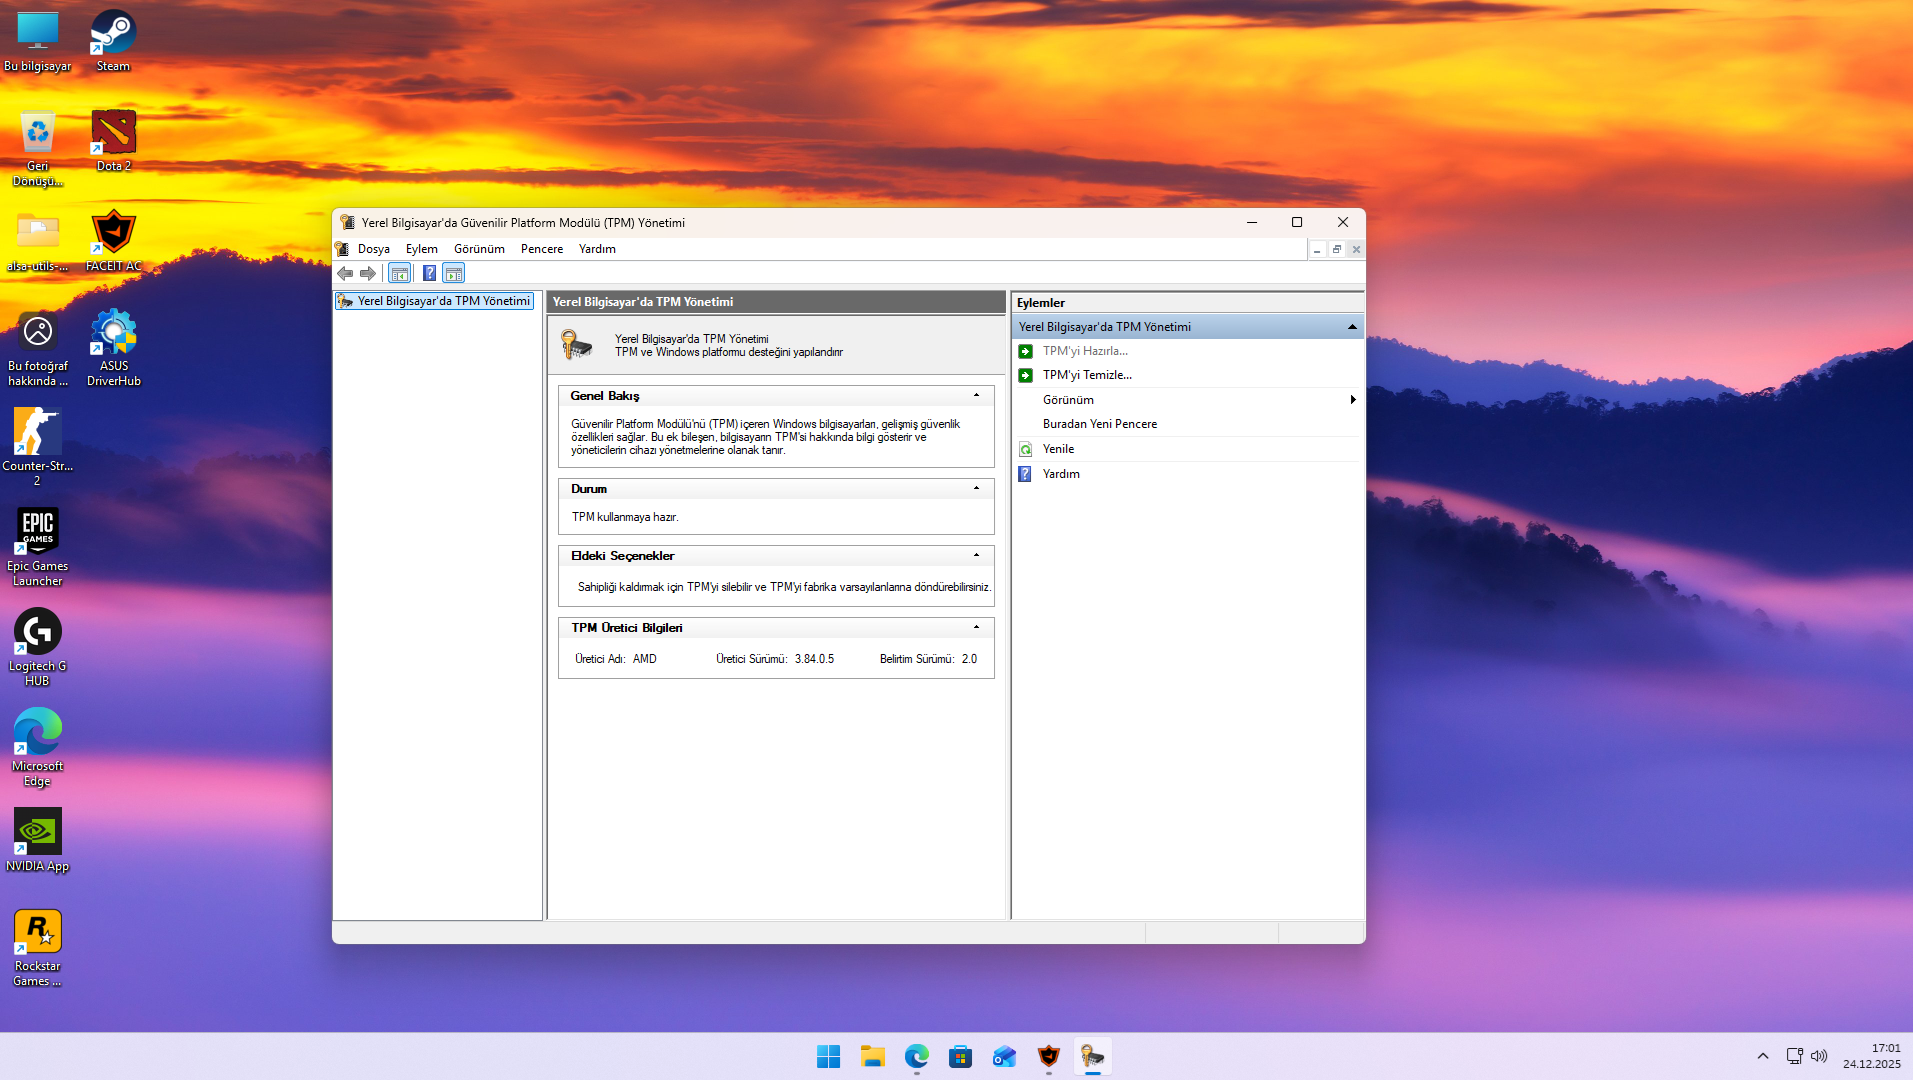This screenshot has height=1080, width=1913.
Task: Click the Back arrow toolbar icon
Action: (345, 273)
